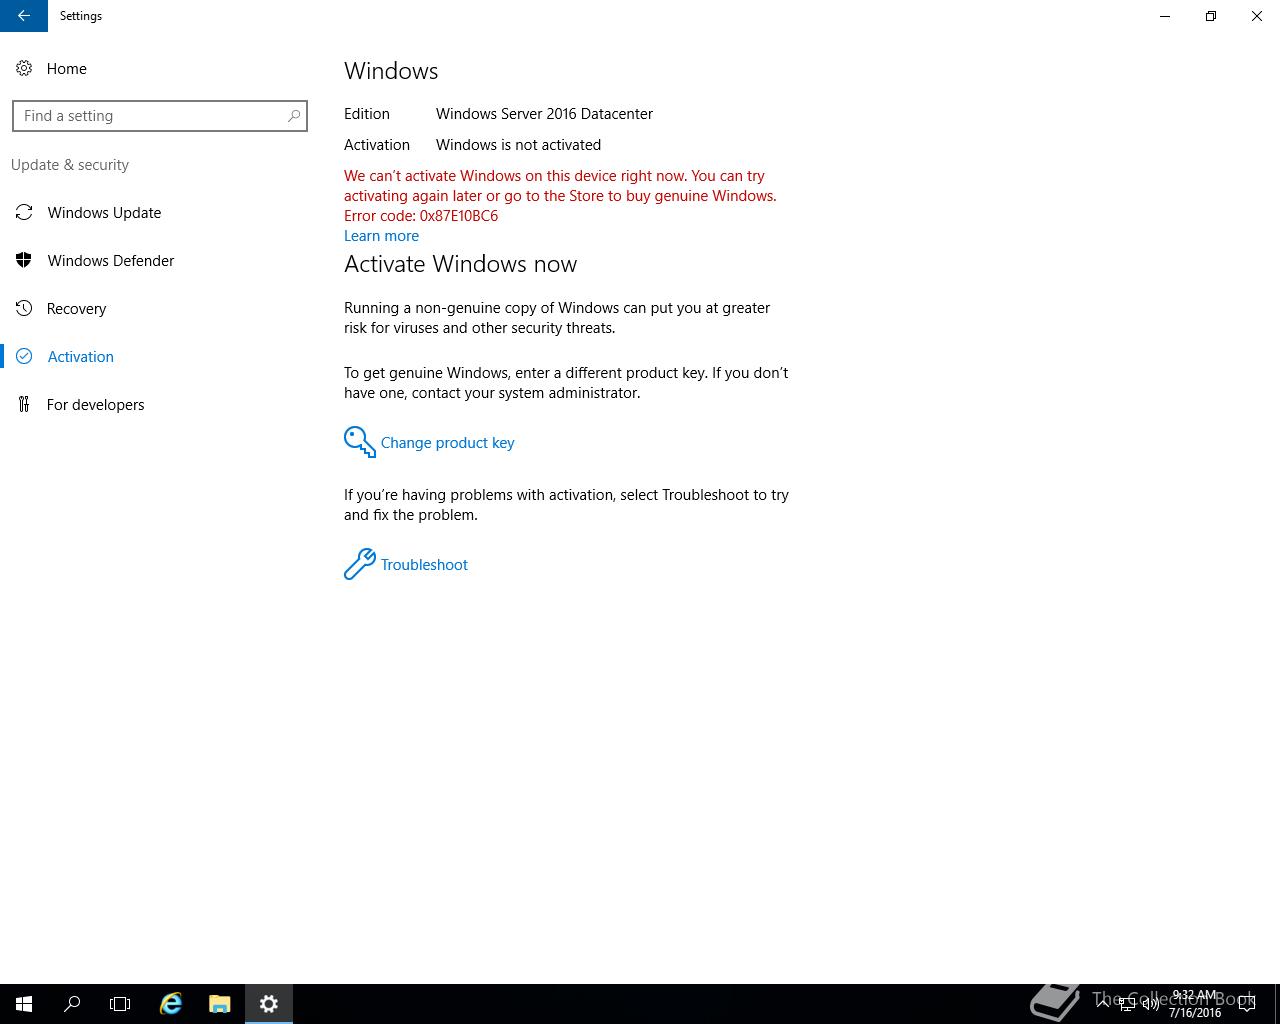Click the Learn more link

[x=381, y=236]
